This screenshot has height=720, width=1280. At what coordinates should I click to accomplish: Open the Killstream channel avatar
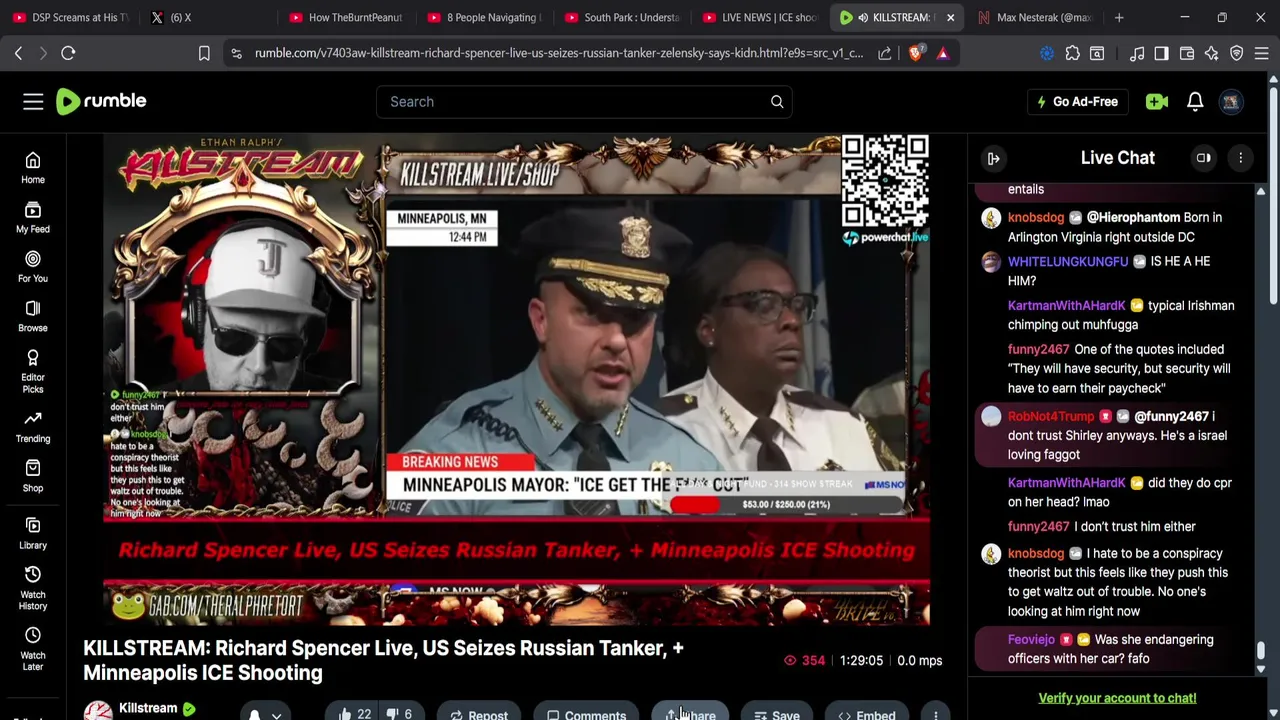coord(98,711)
